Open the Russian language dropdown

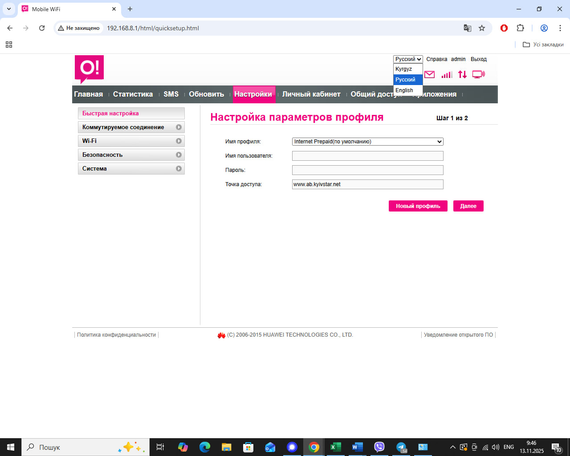(x=408, y=59)
